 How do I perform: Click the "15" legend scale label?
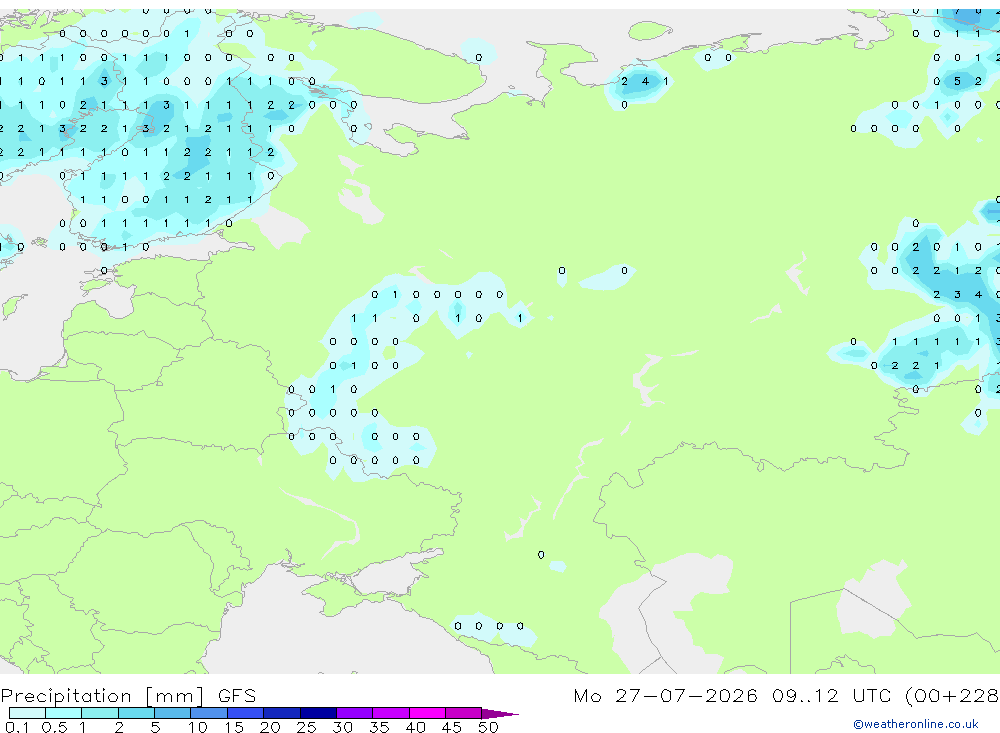234,727
